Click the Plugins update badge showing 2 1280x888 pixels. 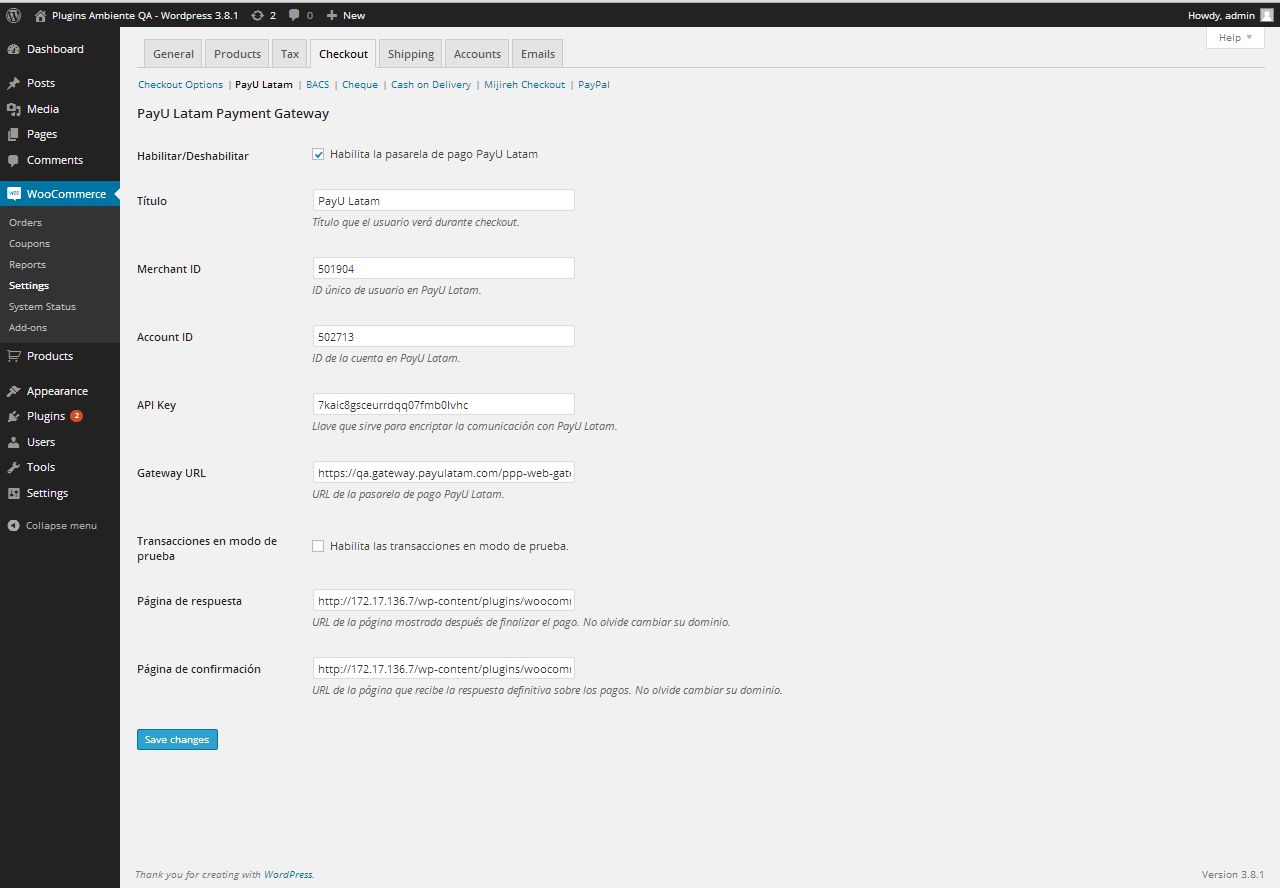77,416
